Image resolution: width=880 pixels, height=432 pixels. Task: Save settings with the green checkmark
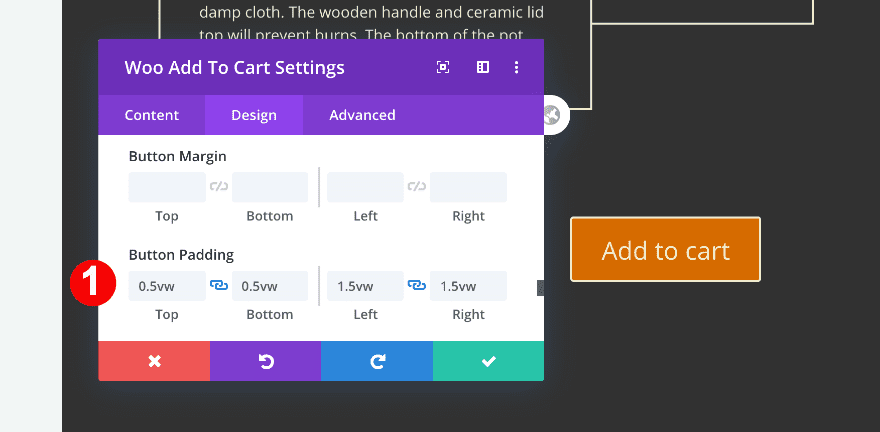click(x=488, y=361)
